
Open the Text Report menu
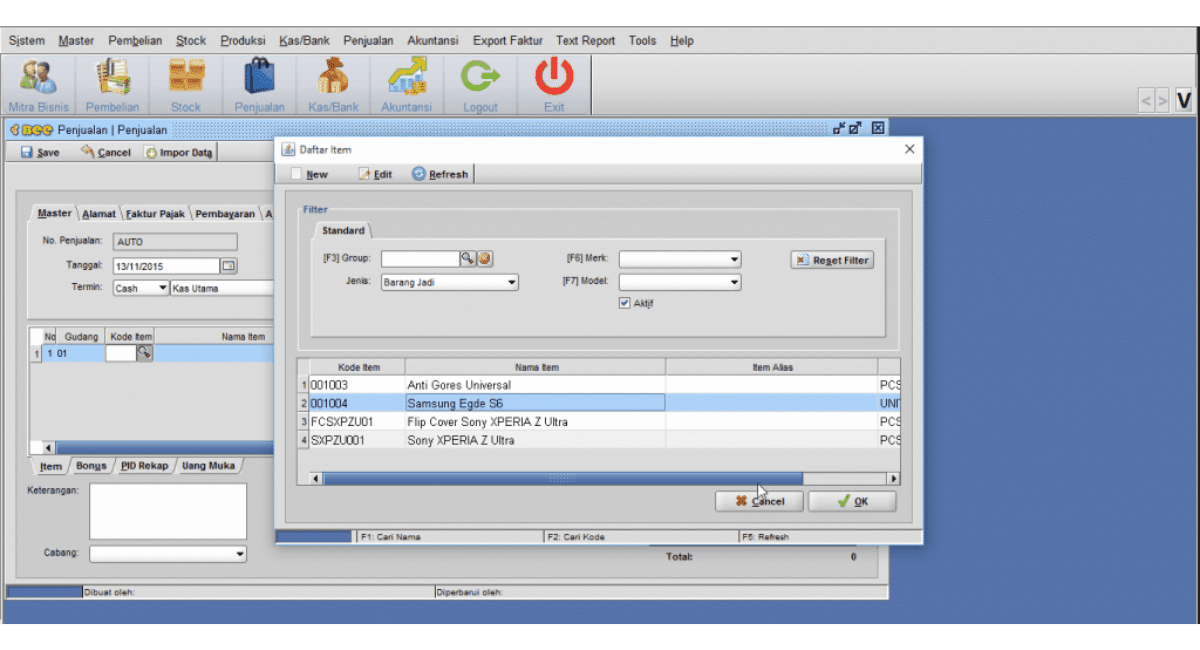tap(586, 41)
